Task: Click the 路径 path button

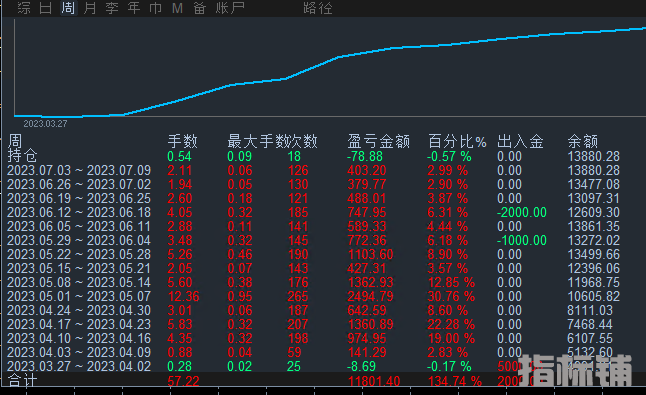Action: tap(318, 8)
